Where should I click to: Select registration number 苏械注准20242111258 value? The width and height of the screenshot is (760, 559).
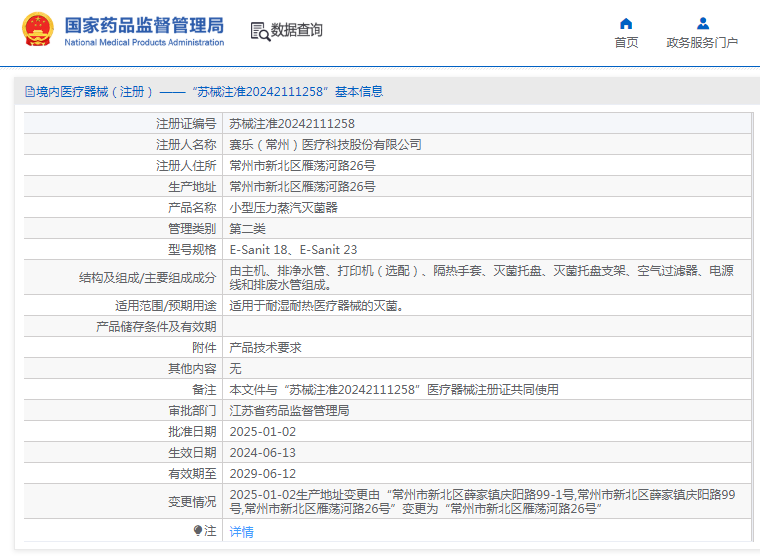pyautogui.click(x=292, y=124)
